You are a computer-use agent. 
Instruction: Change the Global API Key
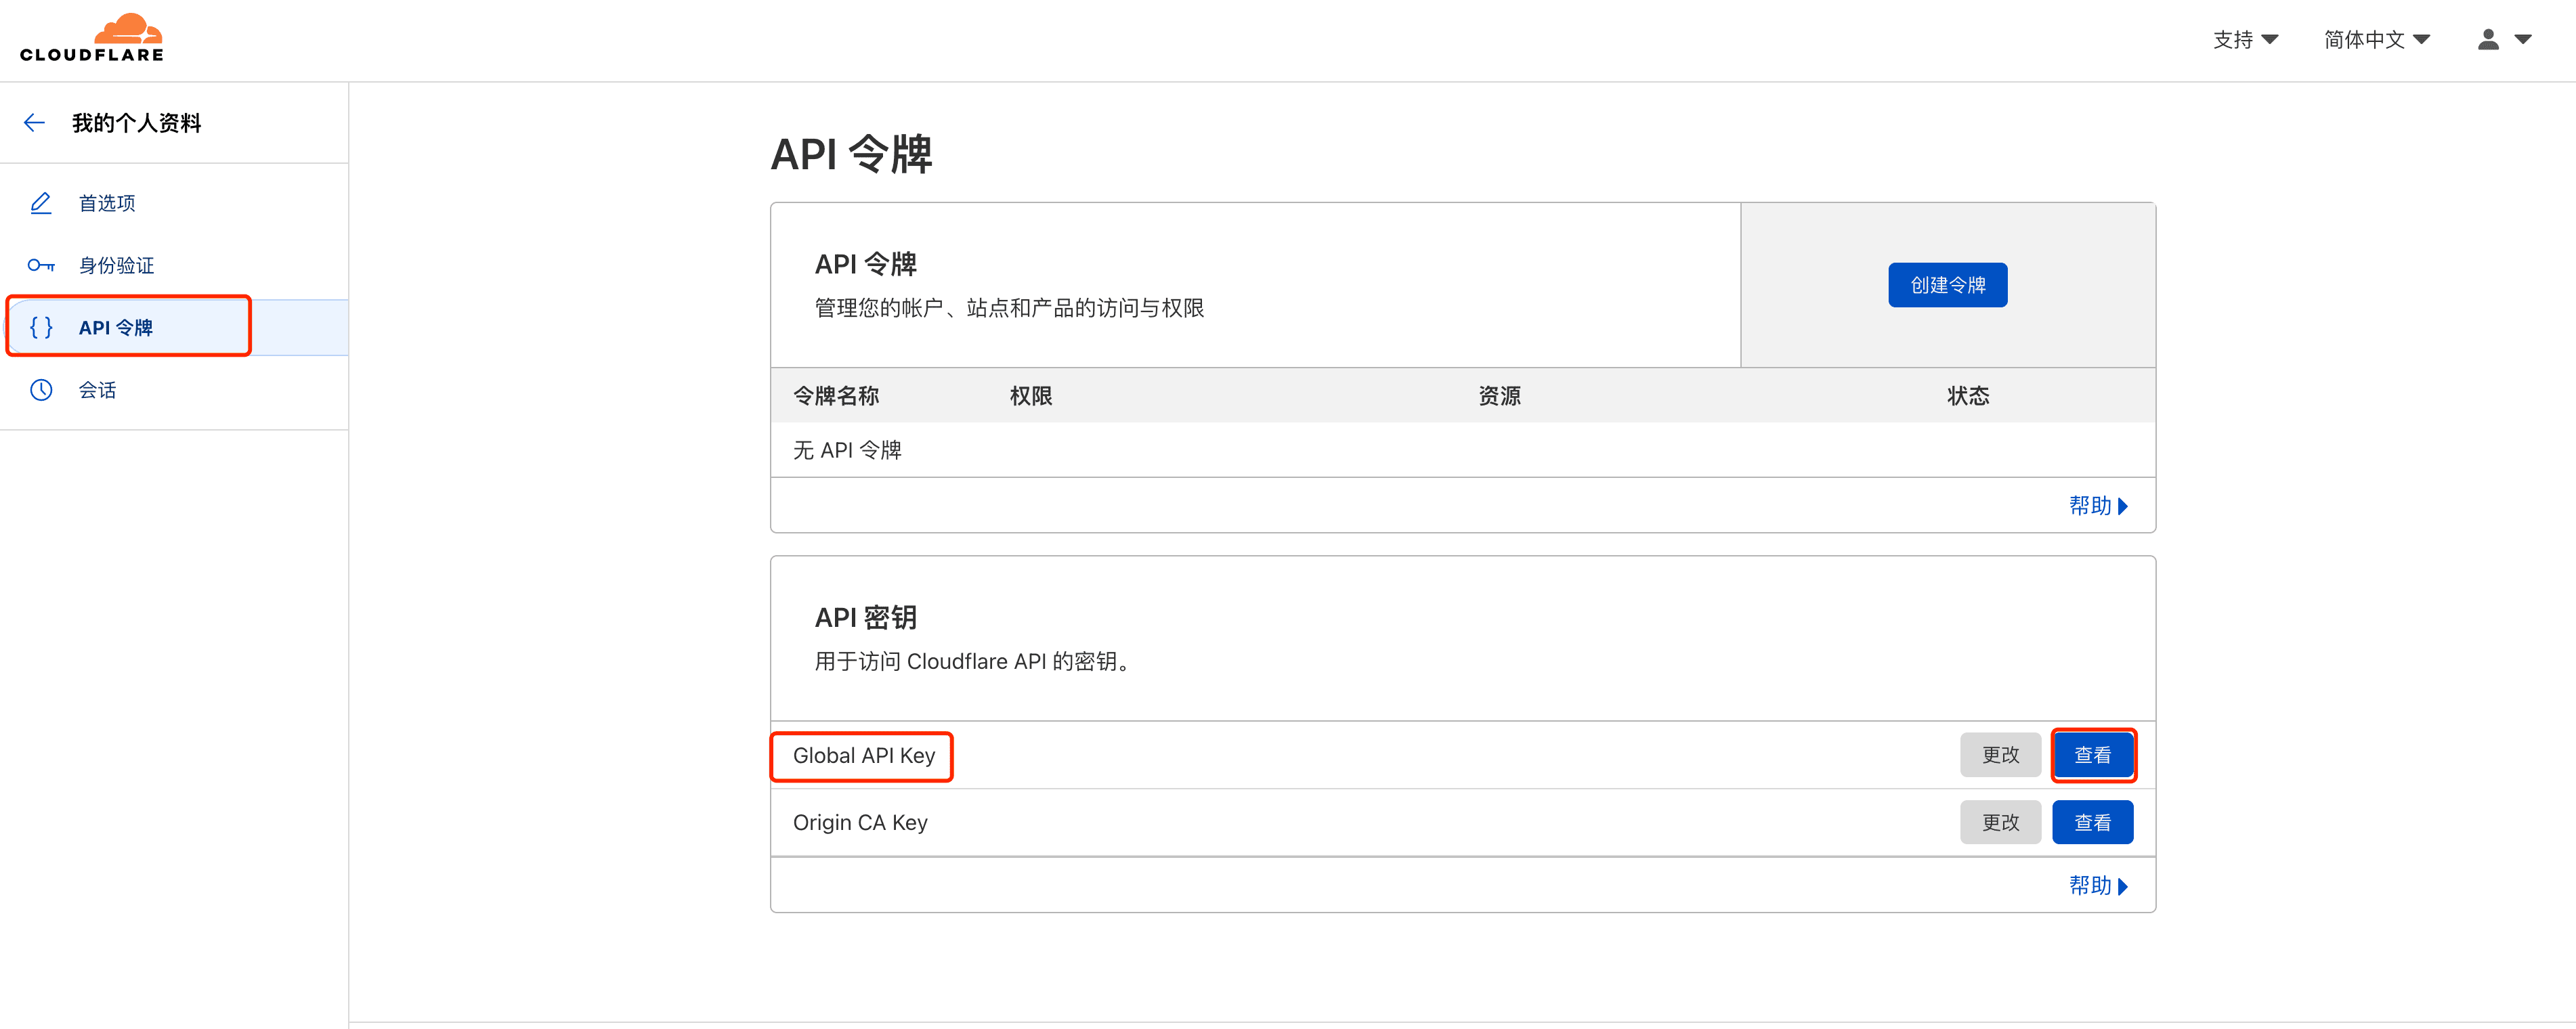[x=2000, y=755]
